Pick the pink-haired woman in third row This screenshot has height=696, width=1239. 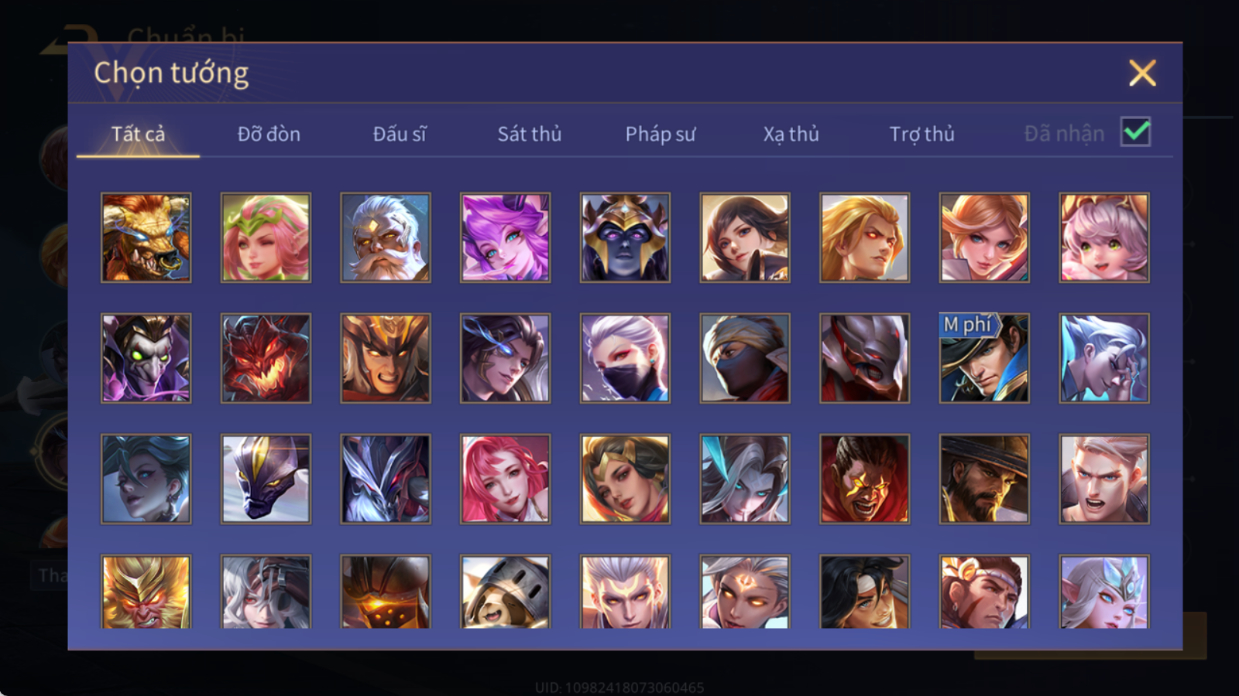[x=505, y=479]
